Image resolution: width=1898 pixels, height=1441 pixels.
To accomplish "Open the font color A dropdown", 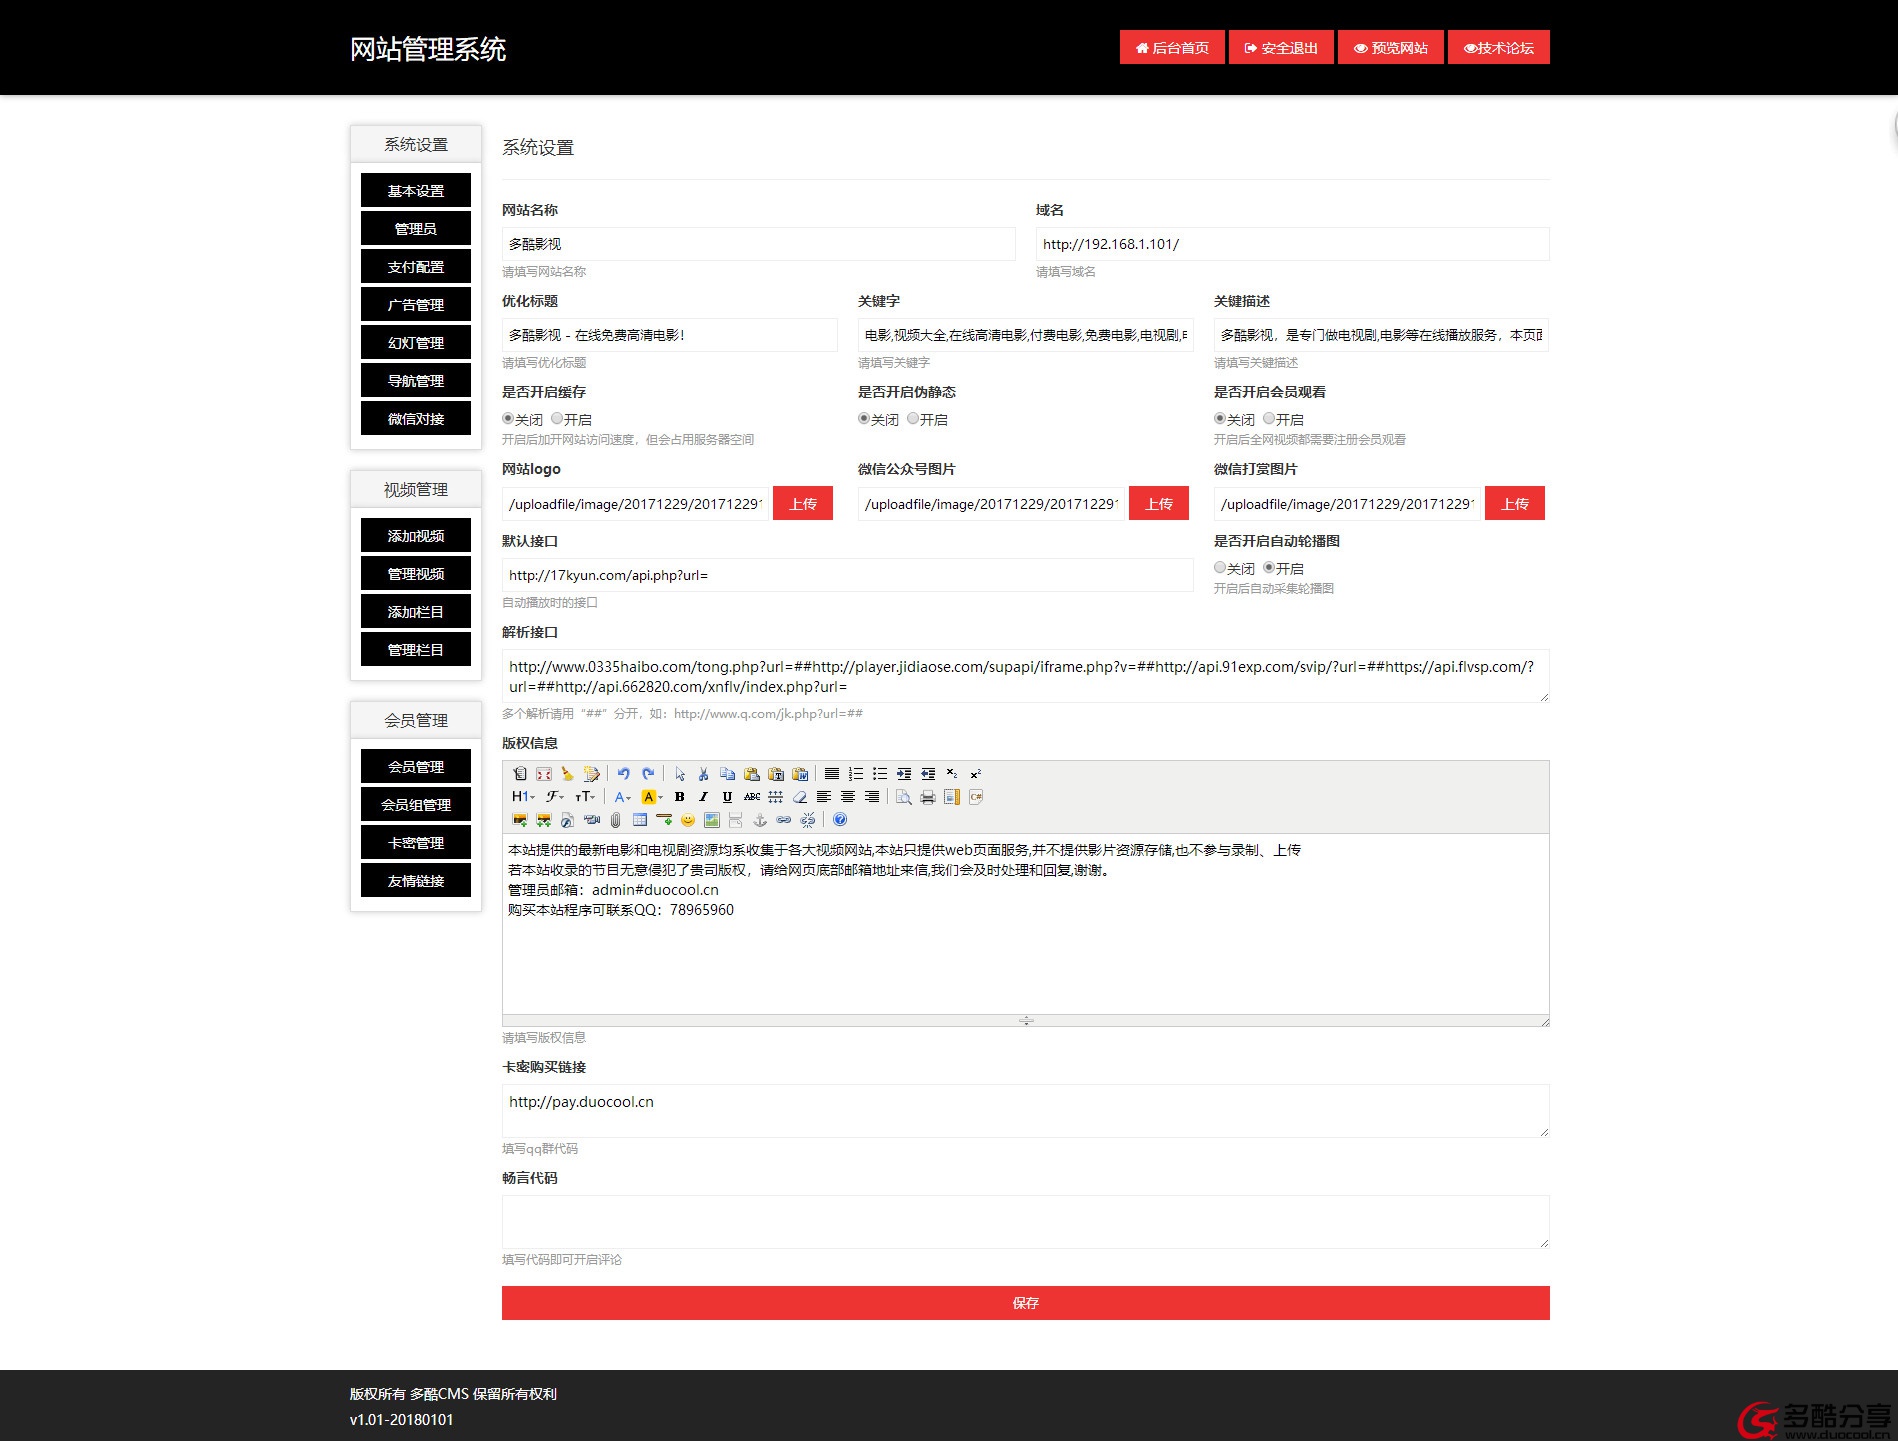I will pos(622,797).
